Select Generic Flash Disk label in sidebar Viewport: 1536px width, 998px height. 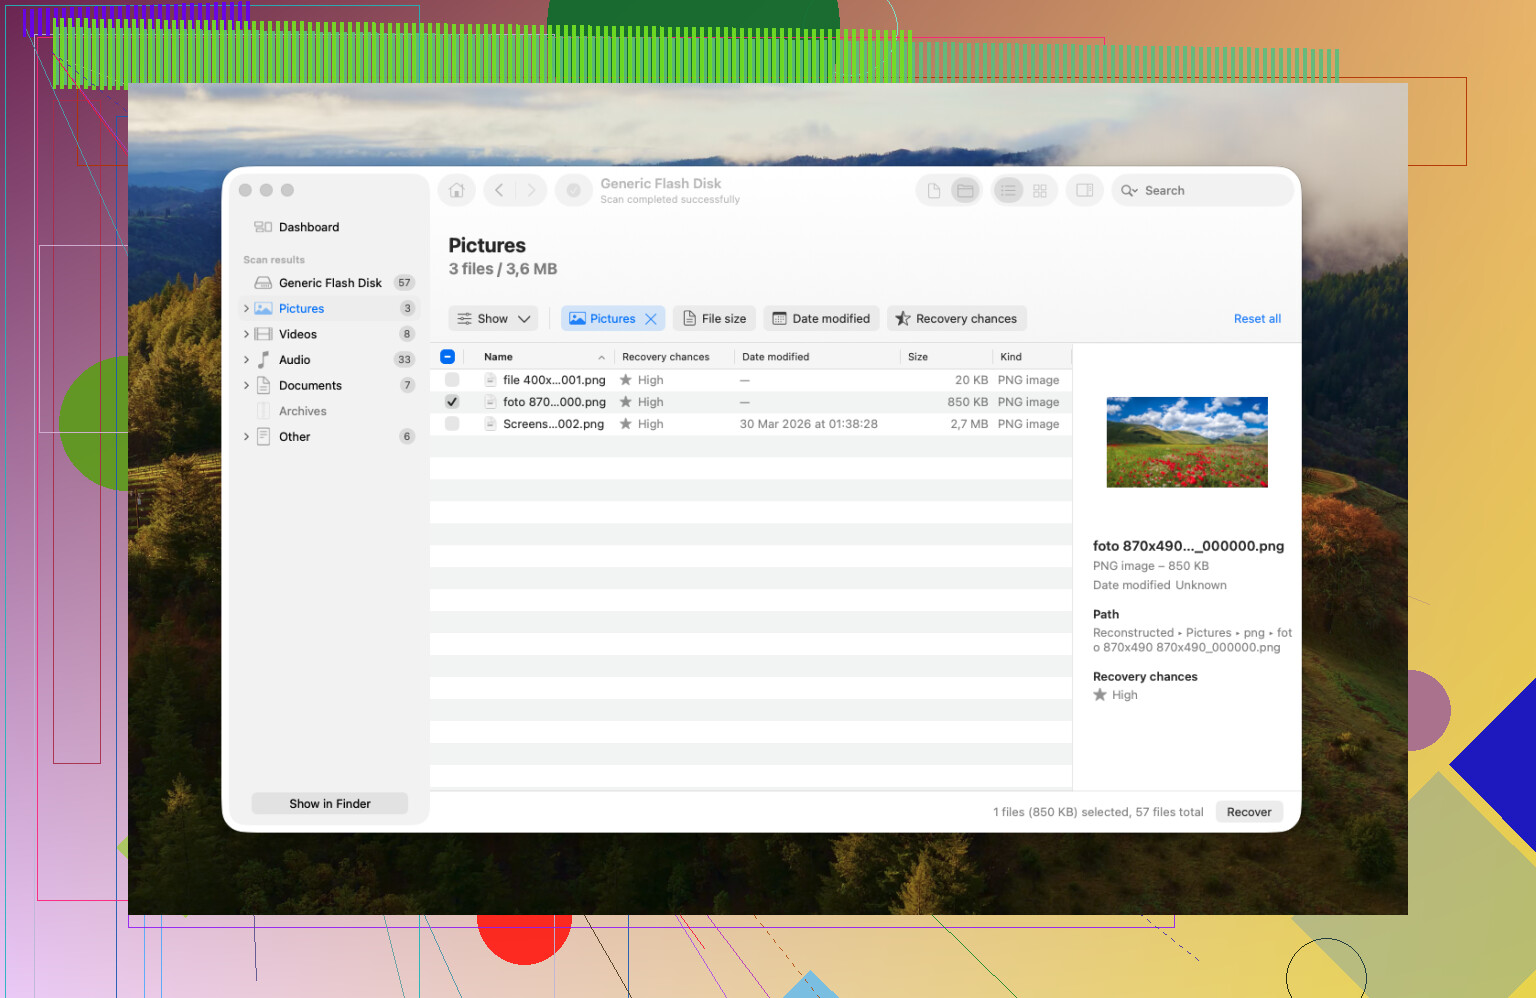point(330,283)
